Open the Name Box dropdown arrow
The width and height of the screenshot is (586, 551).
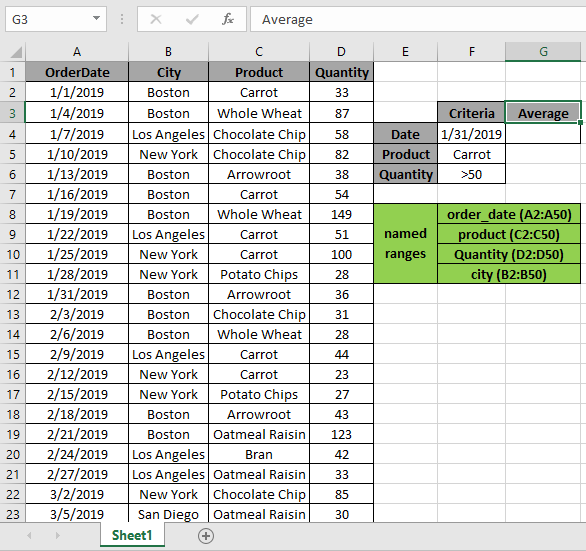pyautogui.click(x=96, y=18)
